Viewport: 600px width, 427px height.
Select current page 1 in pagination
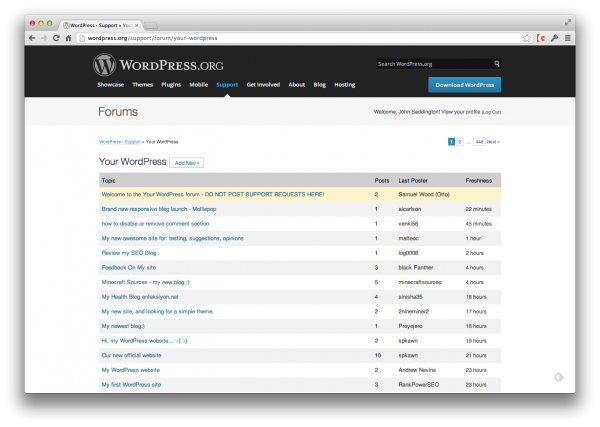[452, 142]
